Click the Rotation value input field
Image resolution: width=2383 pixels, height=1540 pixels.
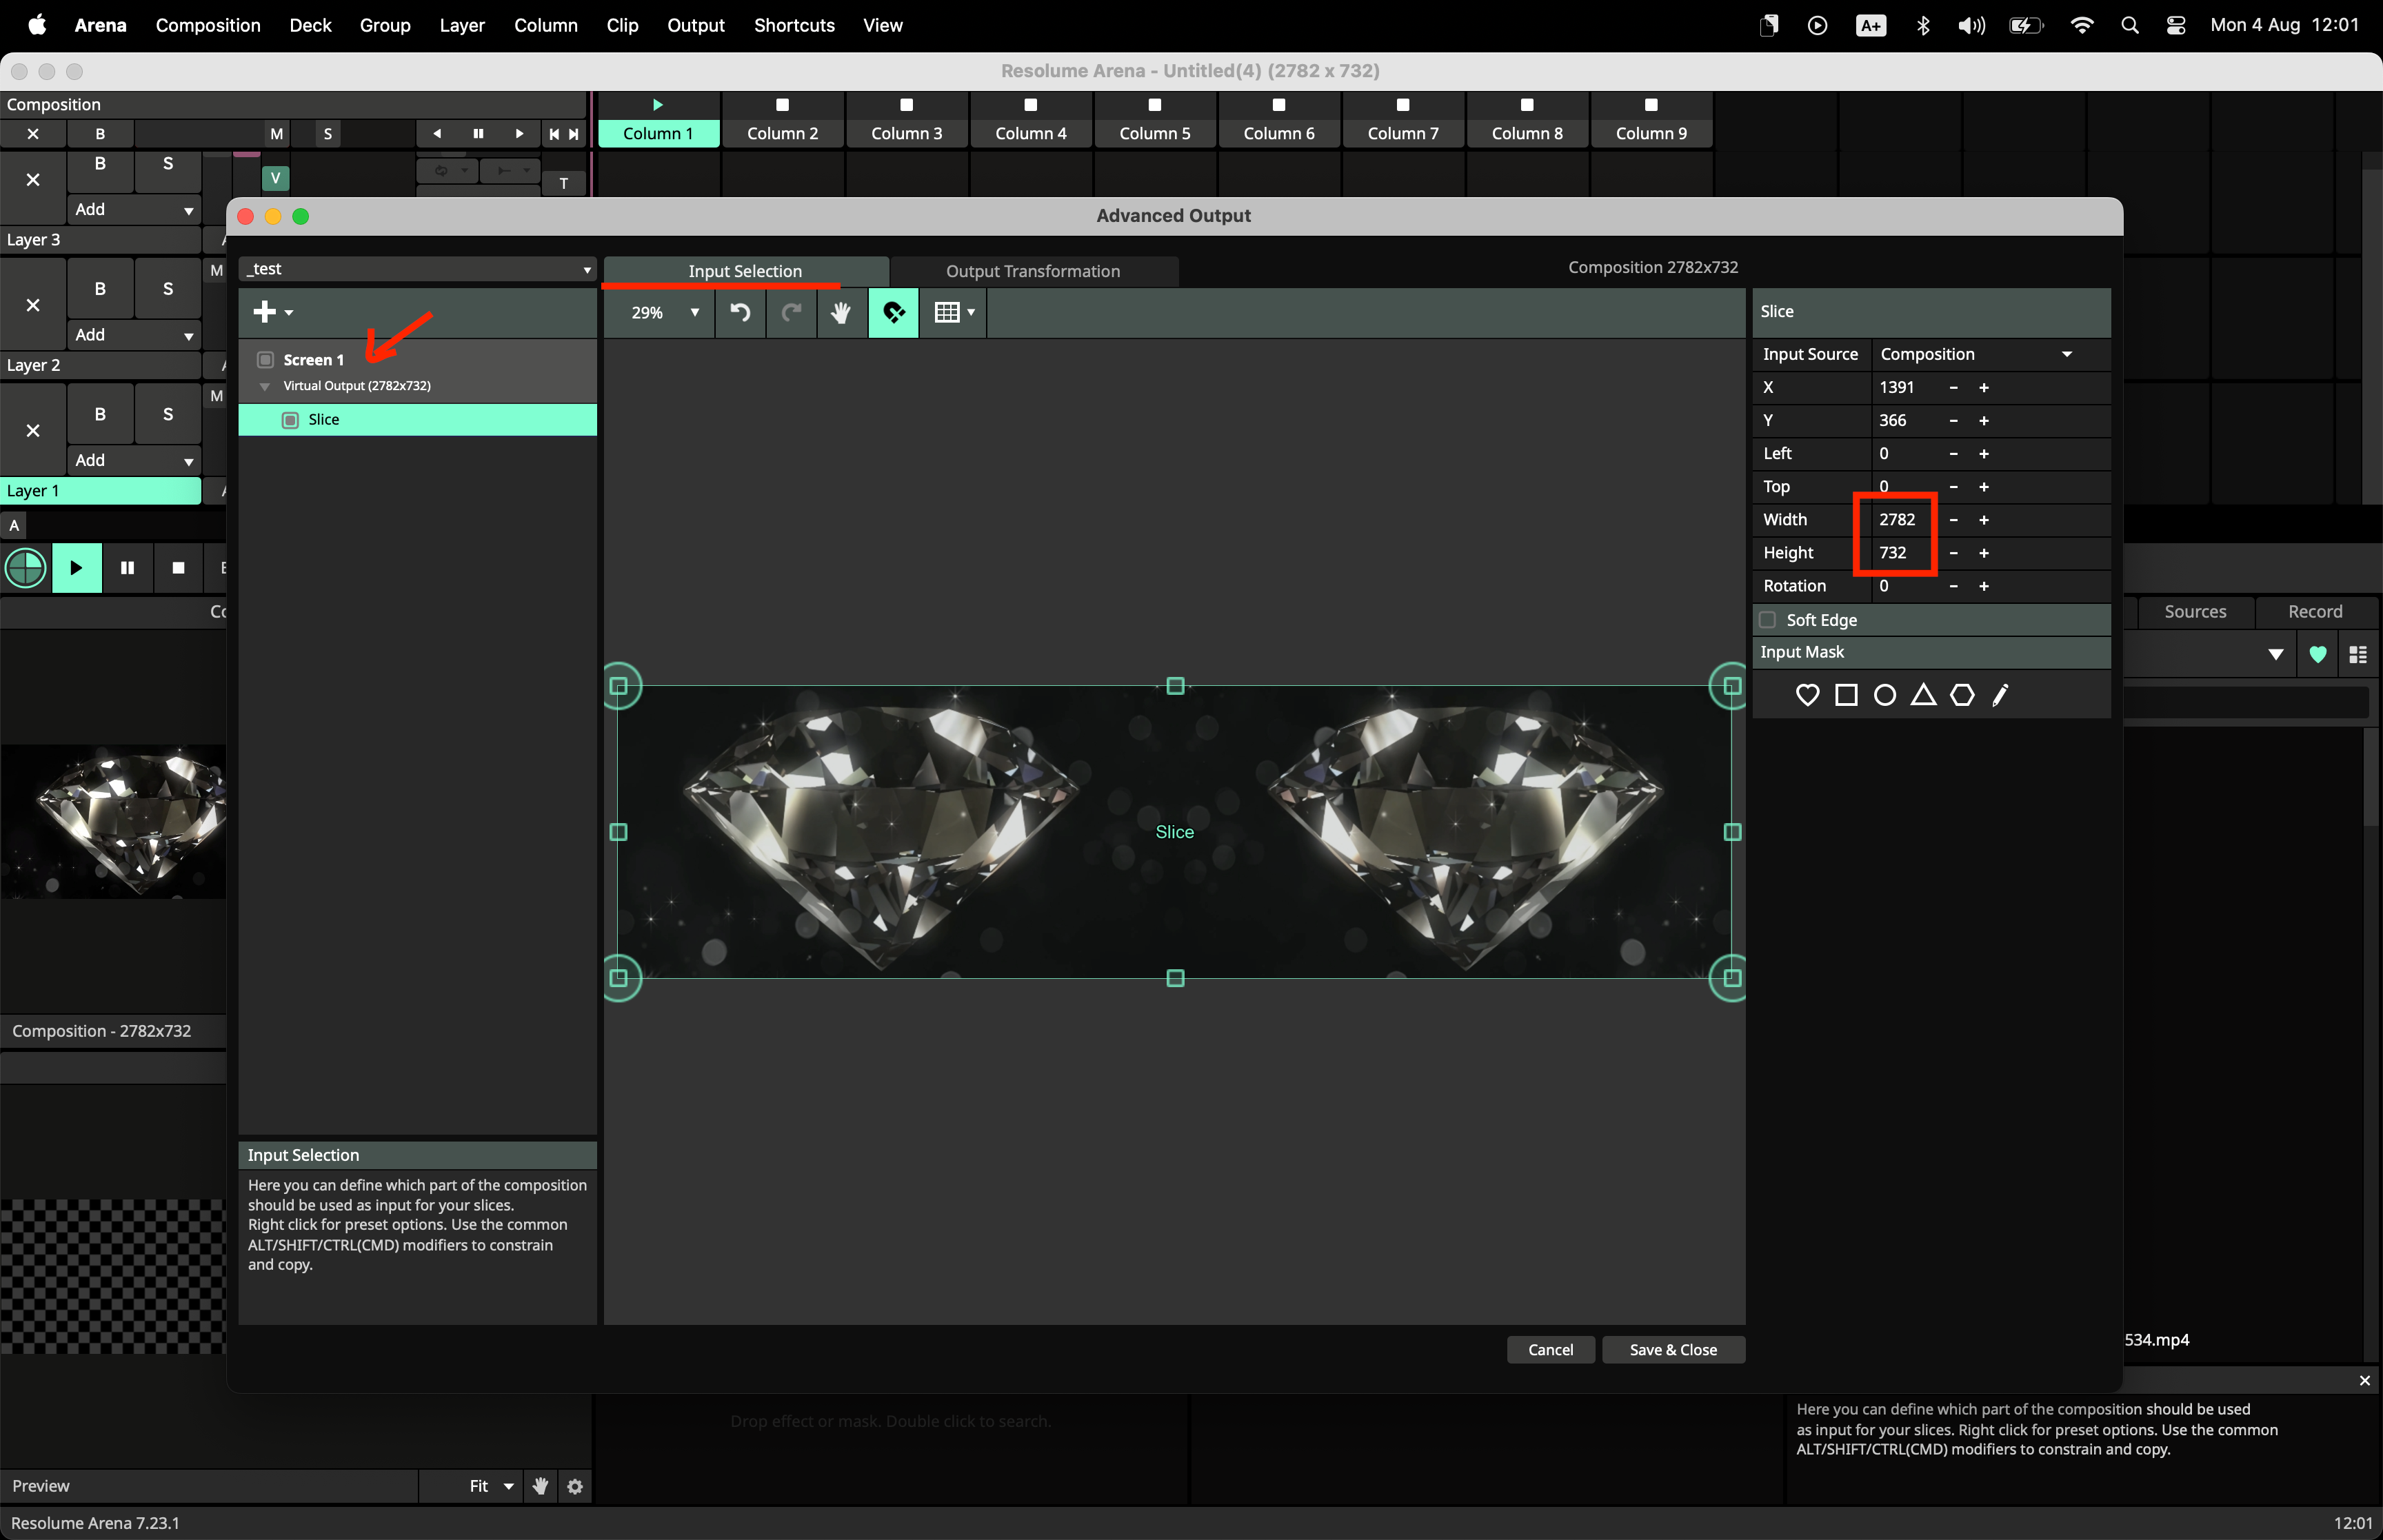(x=1905, y=586)
